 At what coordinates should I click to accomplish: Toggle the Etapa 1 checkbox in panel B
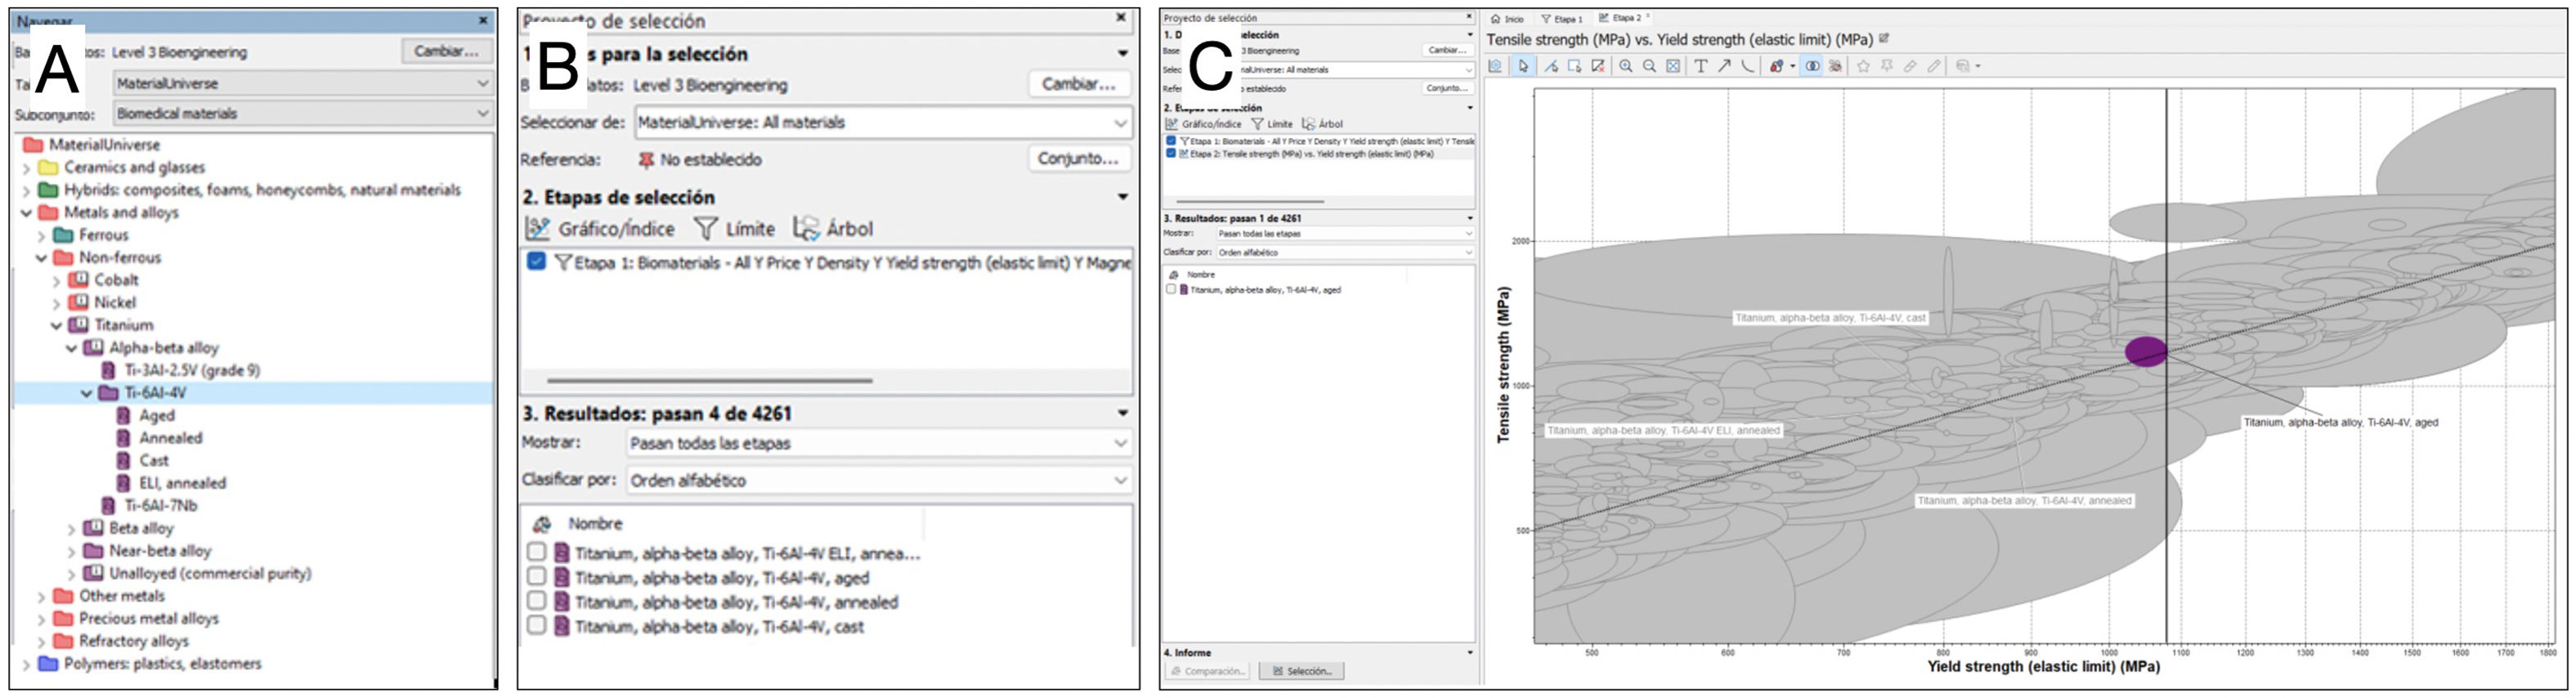click(x=537, y=262)
